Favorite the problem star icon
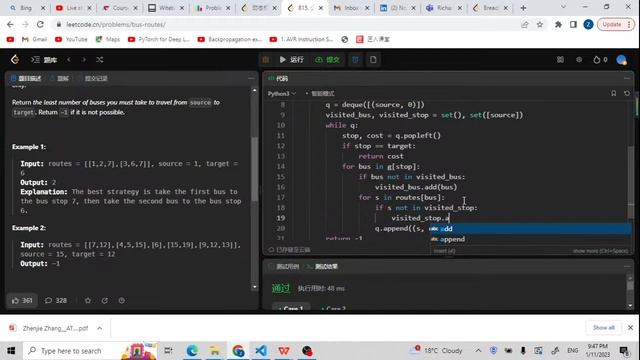The width and height of the screenshot is (640, 360). 88,300
